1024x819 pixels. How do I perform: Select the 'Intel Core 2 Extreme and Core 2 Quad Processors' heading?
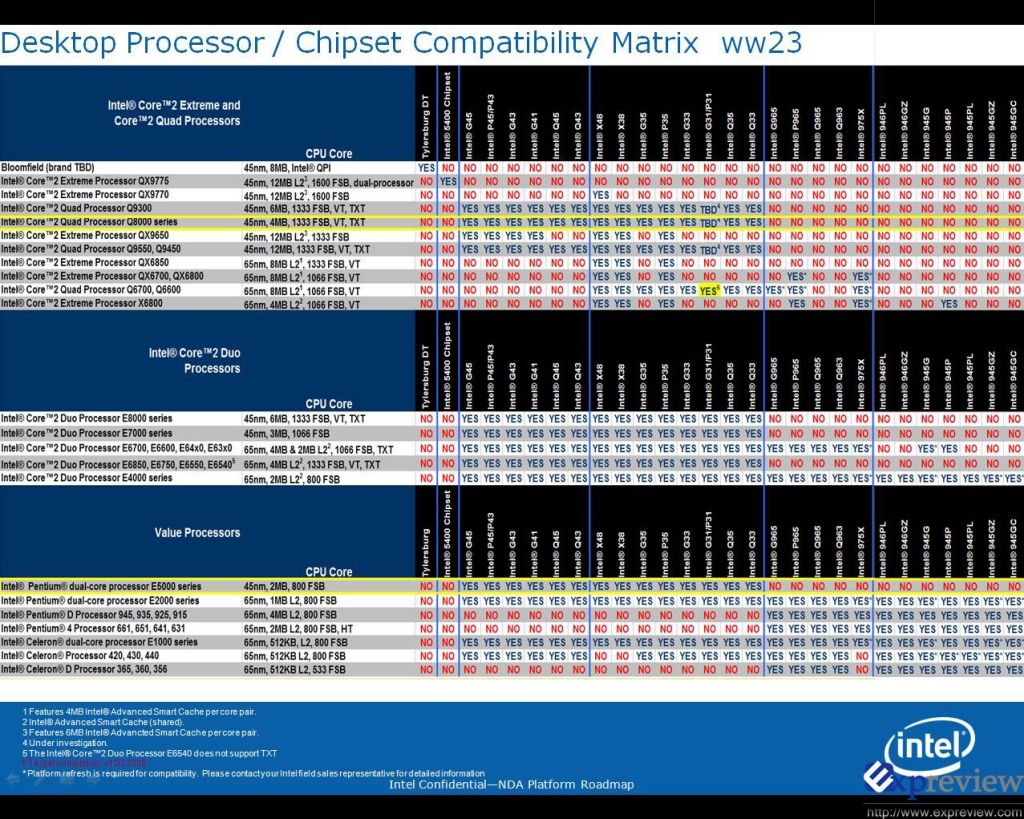(174, 113)
